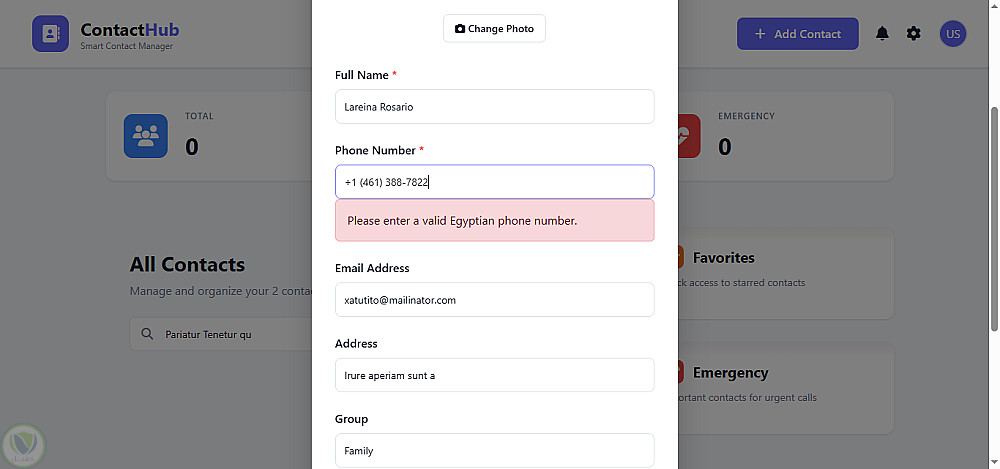Open settings gear icon
Screen dimensions: 1000x469
click(914, 34)
